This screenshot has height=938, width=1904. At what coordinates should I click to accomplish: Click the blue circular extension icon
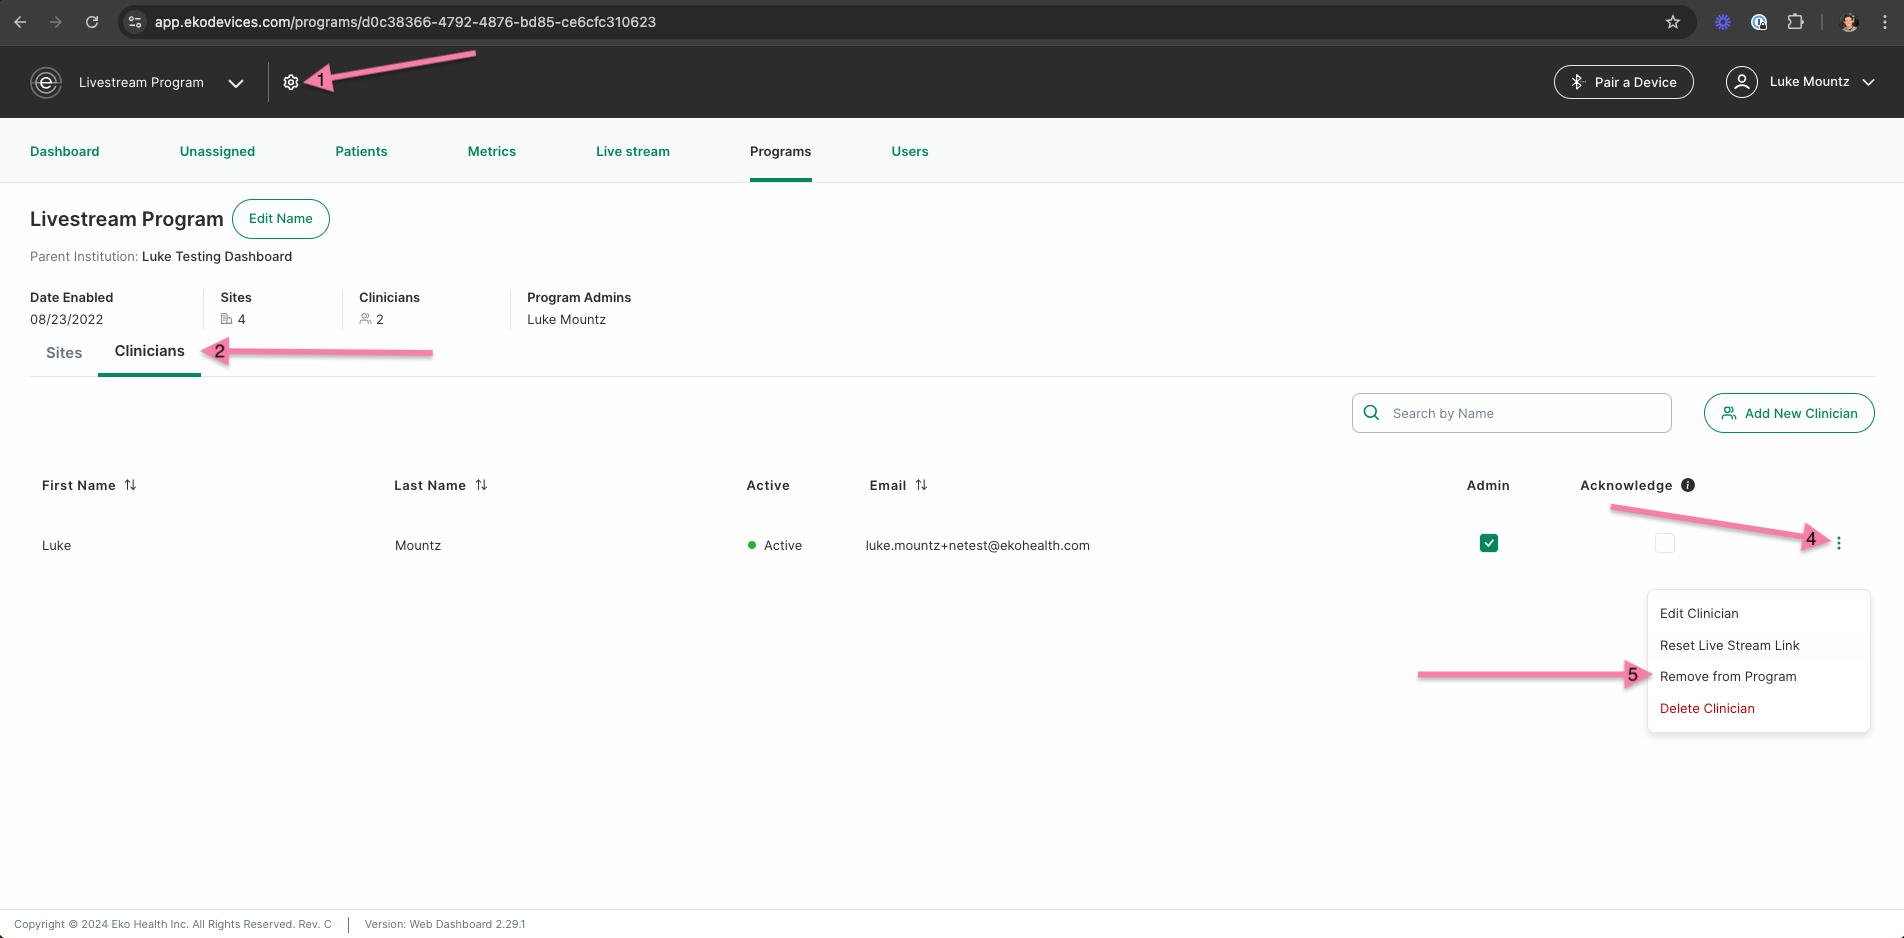pyautogui.click(x=1759, y=22)
